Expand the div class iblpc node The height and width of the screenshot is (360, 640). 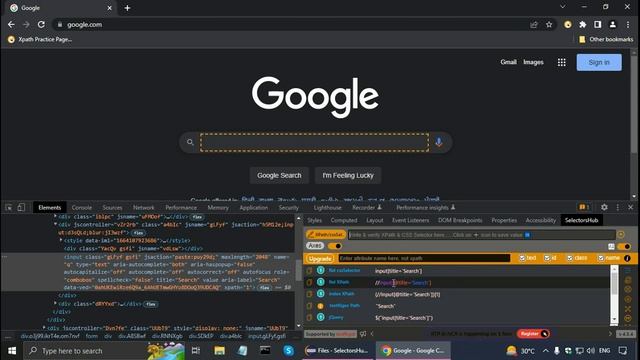(x=55, y=216)
